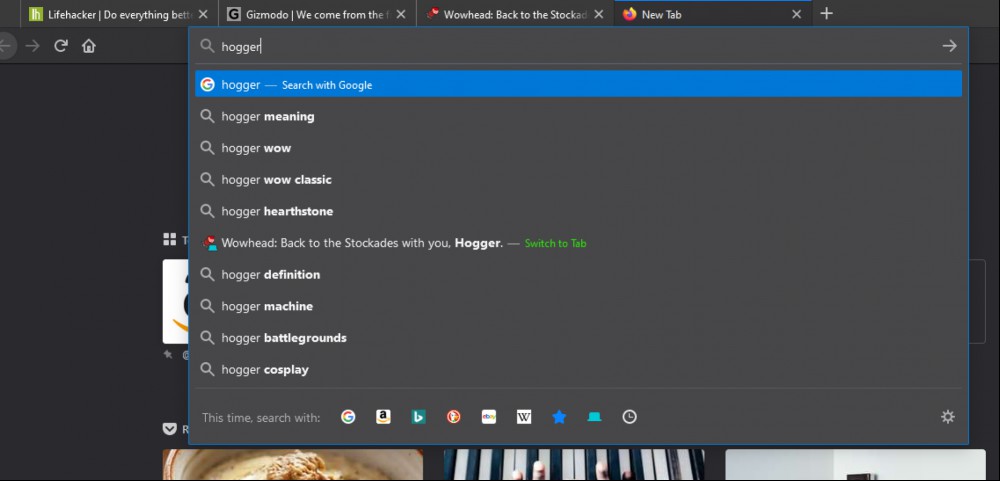Close the New Tab tab
This screenshot has height=481, width=1000.
pyautogui.click(x=797, y=14)
